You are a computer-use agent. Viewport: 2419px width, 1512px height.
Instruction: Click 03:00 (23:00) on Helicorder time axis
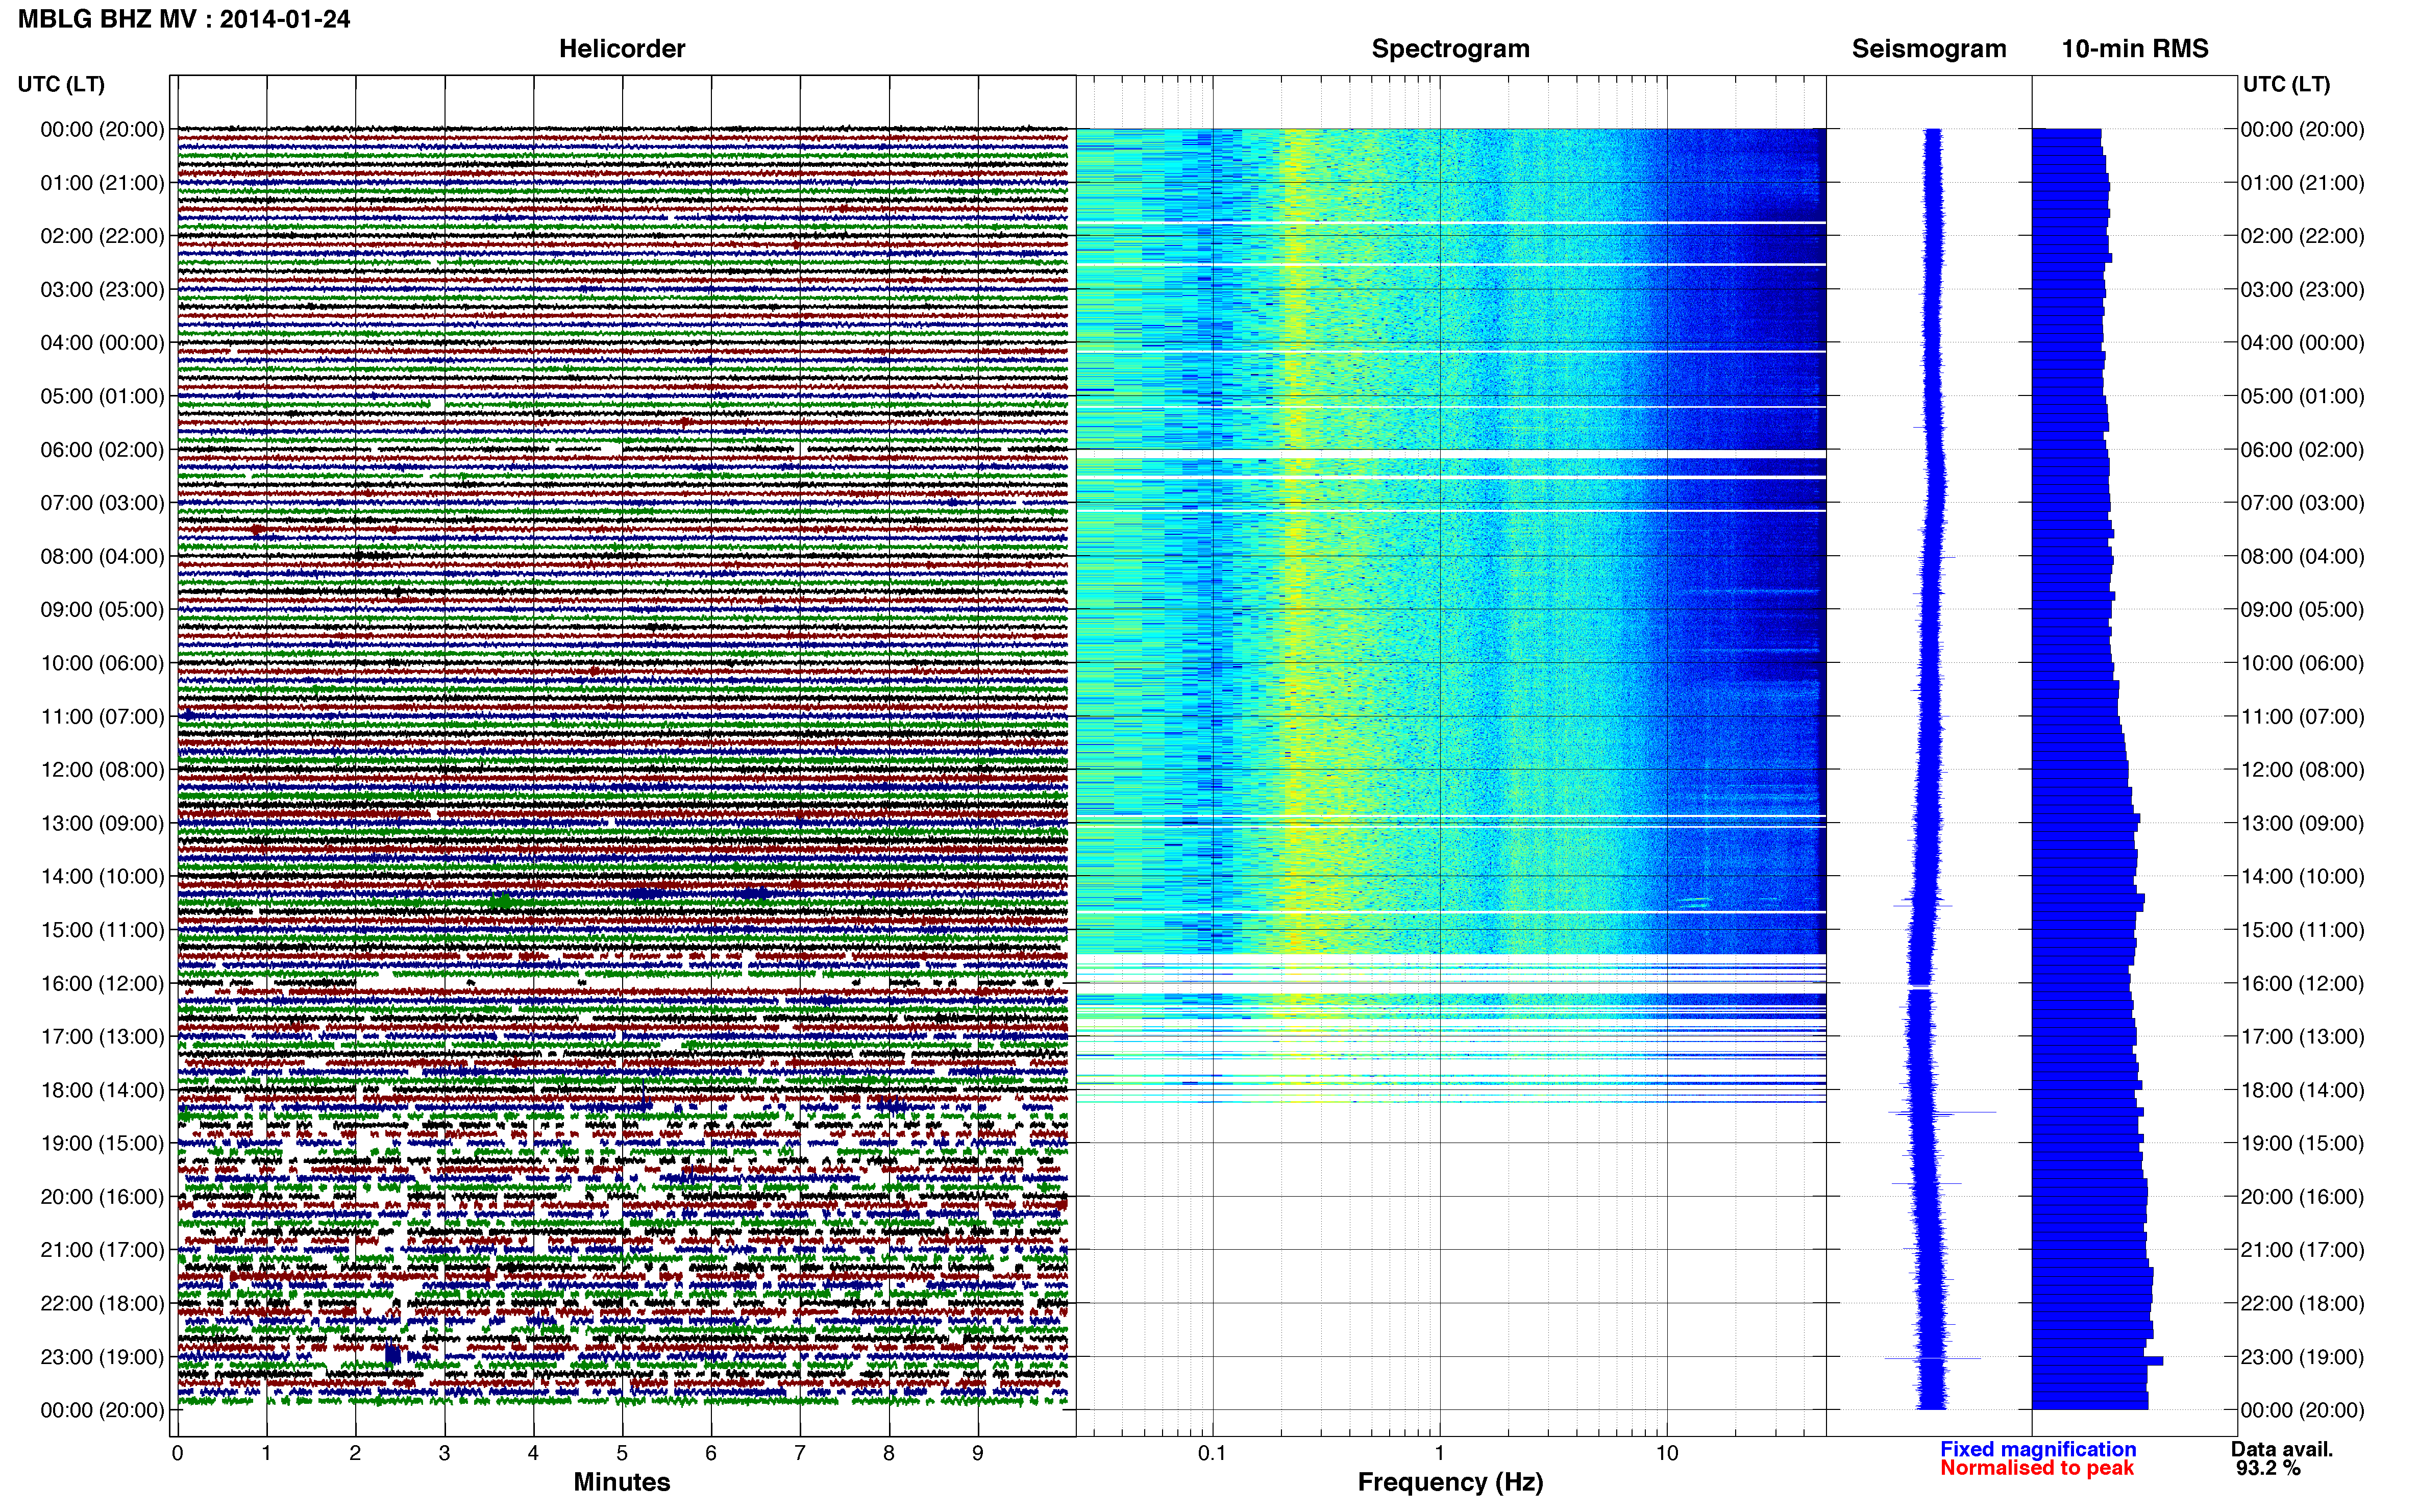102,290
